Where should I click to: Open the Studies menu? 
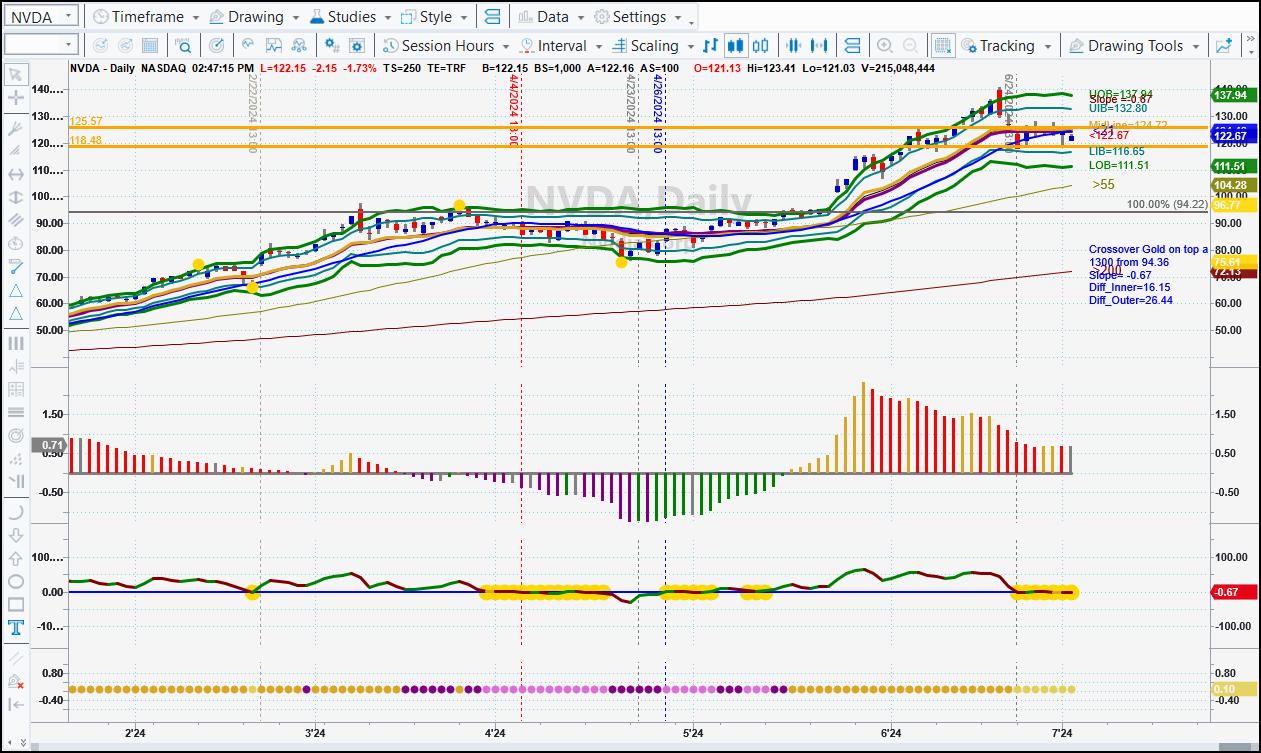coord(350,17)
